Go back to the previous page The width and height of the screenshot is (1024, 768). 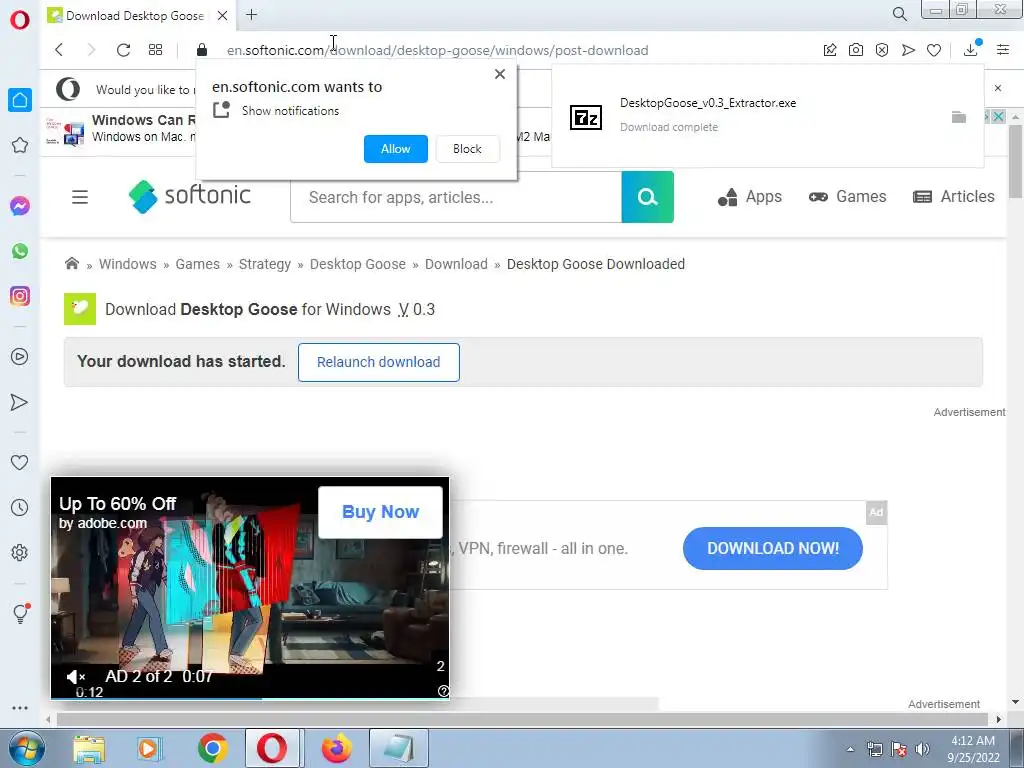[59, 50]
